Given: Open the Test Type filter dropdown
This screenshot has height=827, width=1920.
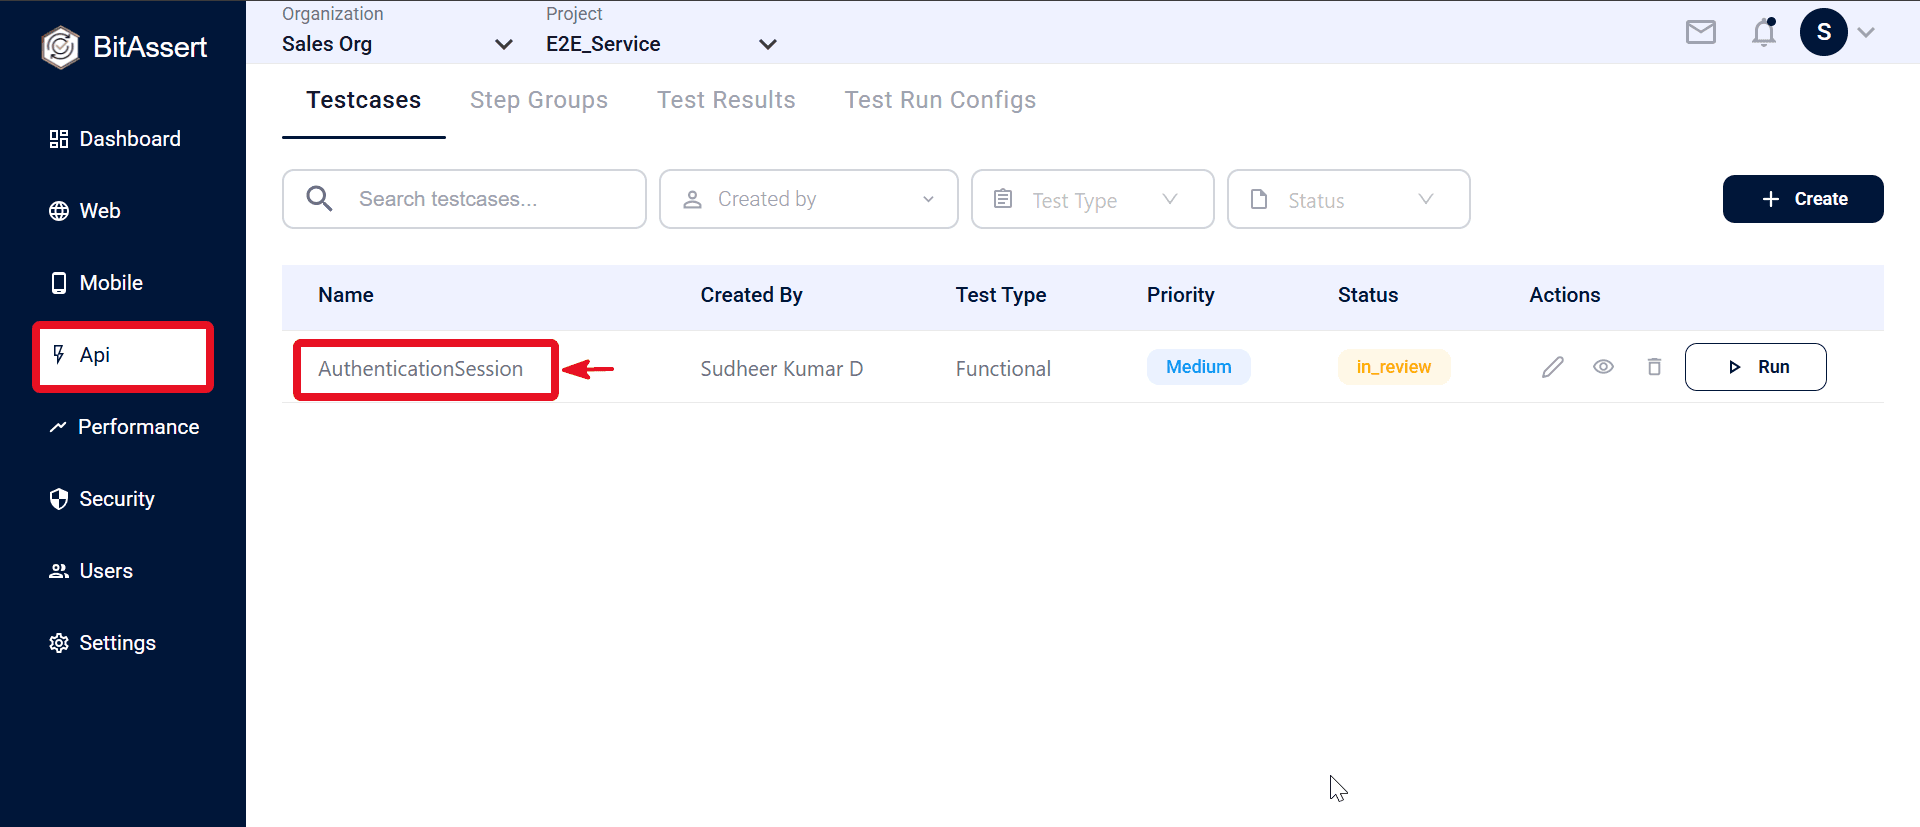Looking at the screenshot, I should 1092,199.
